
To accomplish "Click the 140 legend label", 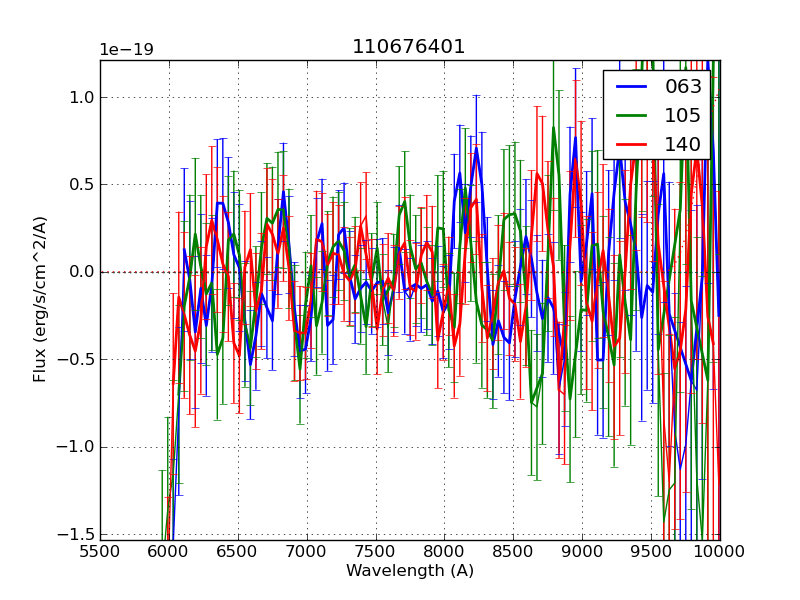I will [683, 145].
